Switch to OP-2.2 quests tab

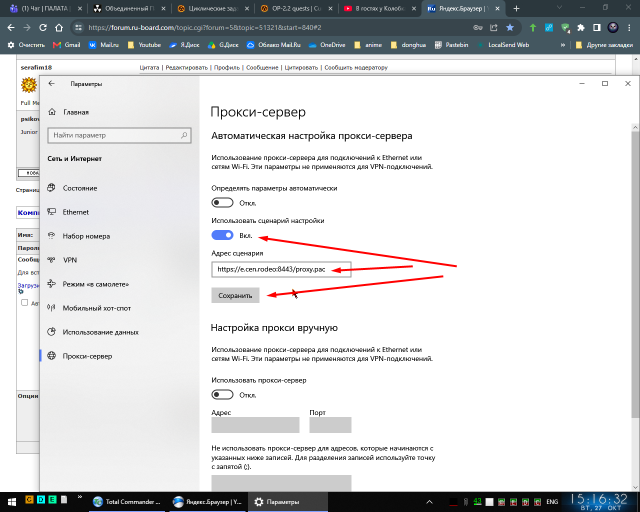pyautogui.click(x=296, y=8)
